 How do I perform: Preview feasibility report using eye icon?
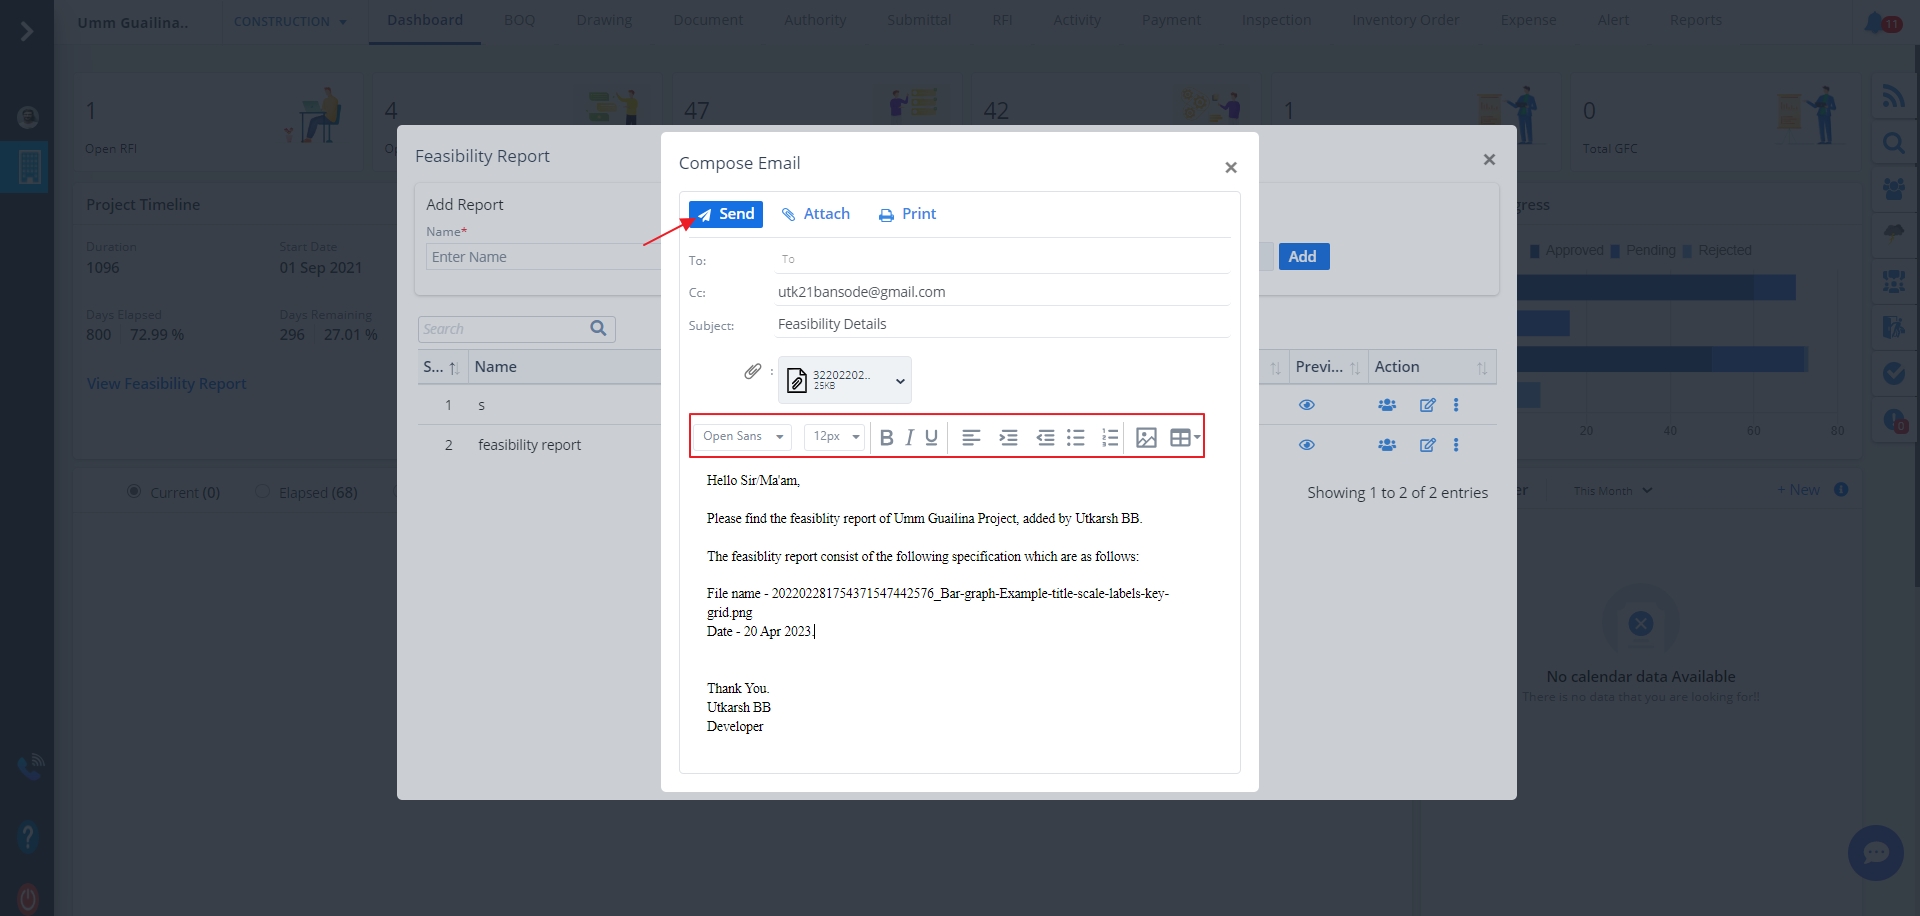click(1306, 445)
